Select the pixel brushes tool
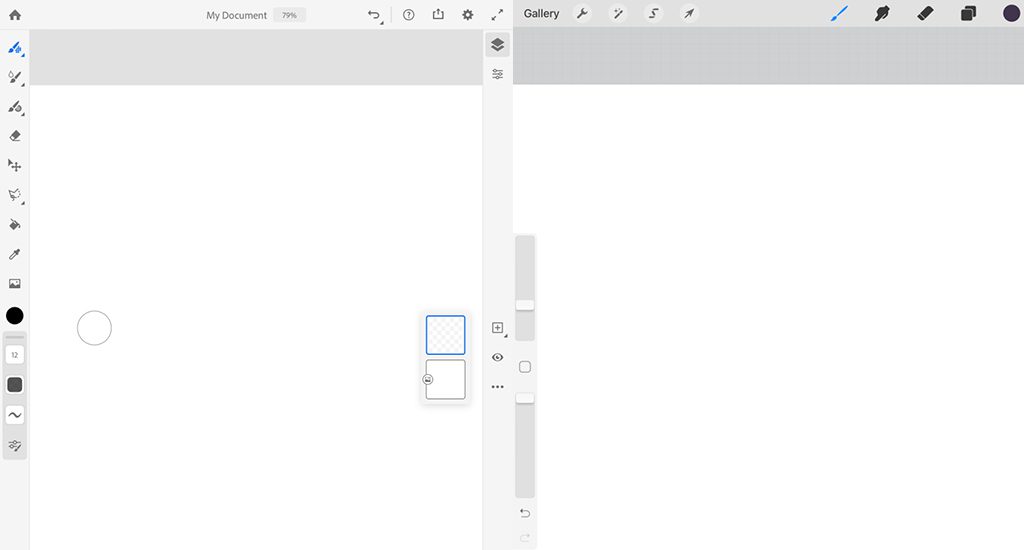This screenshot has width=1024, height=550. [15, 48]
